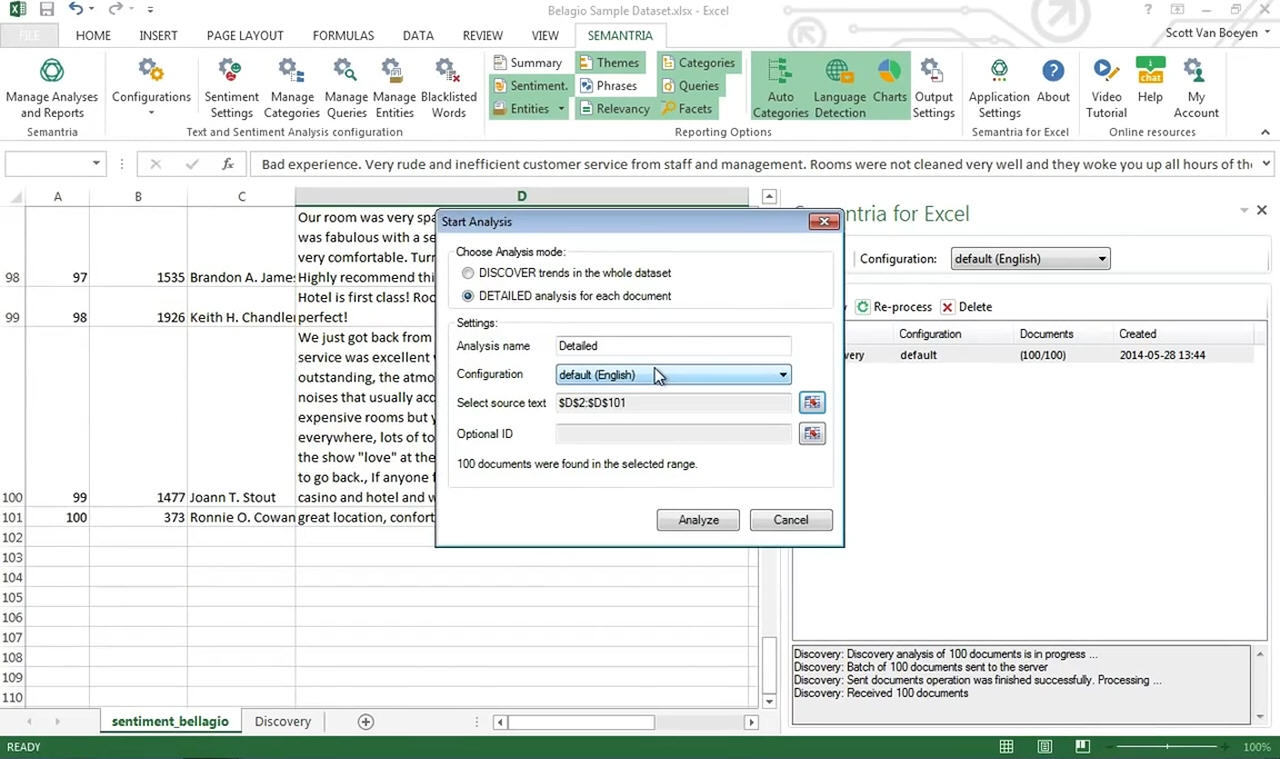Screen dimensions: 1280x759
Task: Undo the last action
Action: tap(76, 10)
